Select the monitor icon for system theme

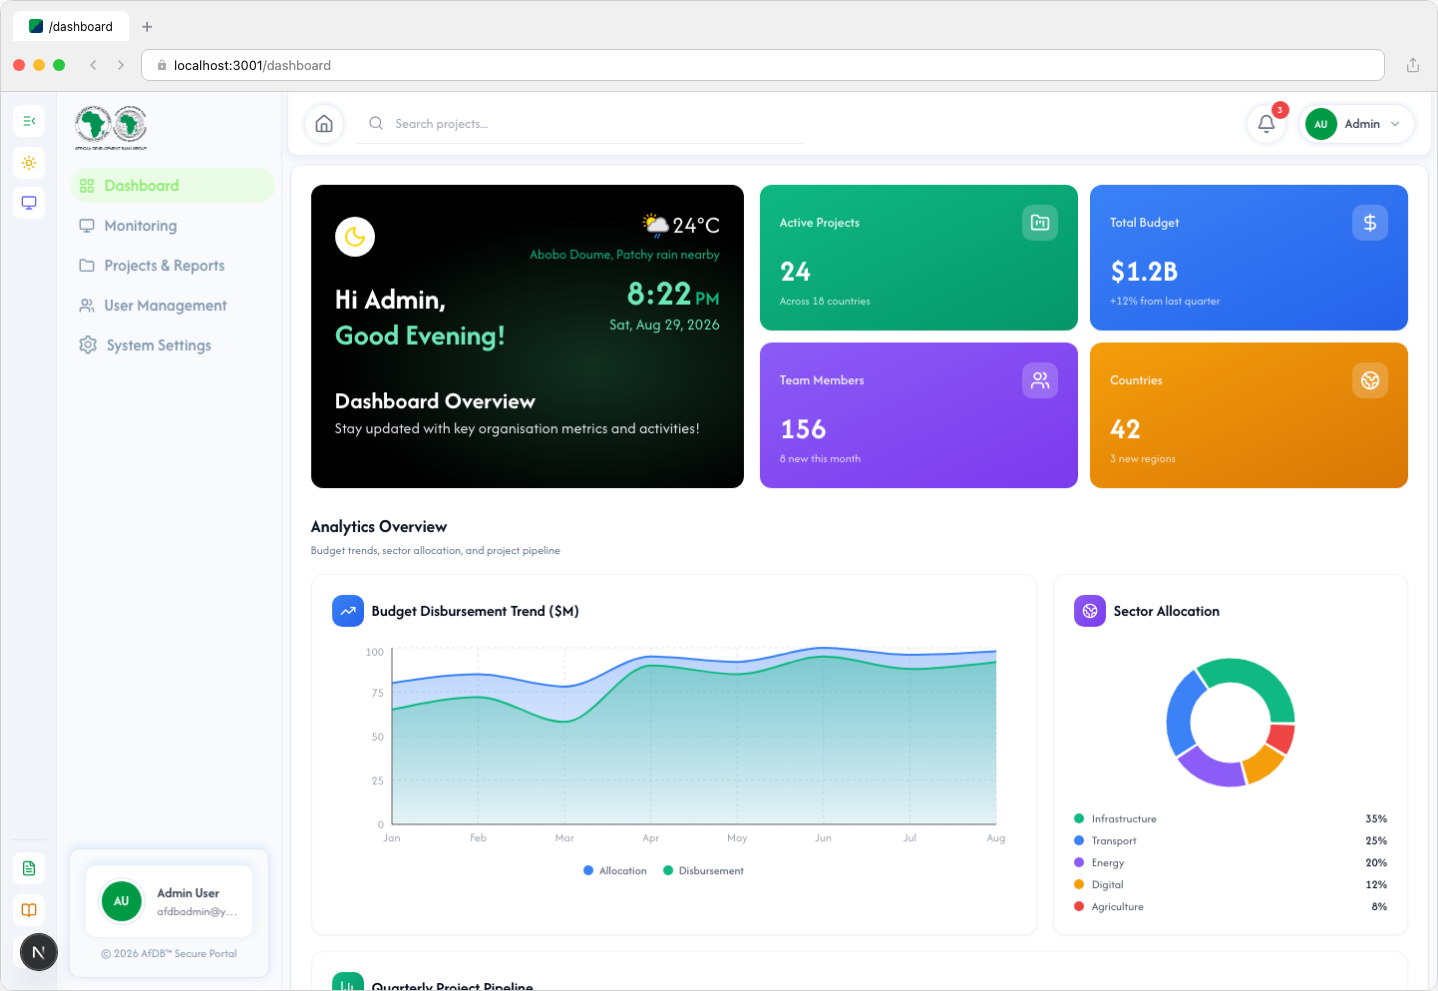click(29, 203)
